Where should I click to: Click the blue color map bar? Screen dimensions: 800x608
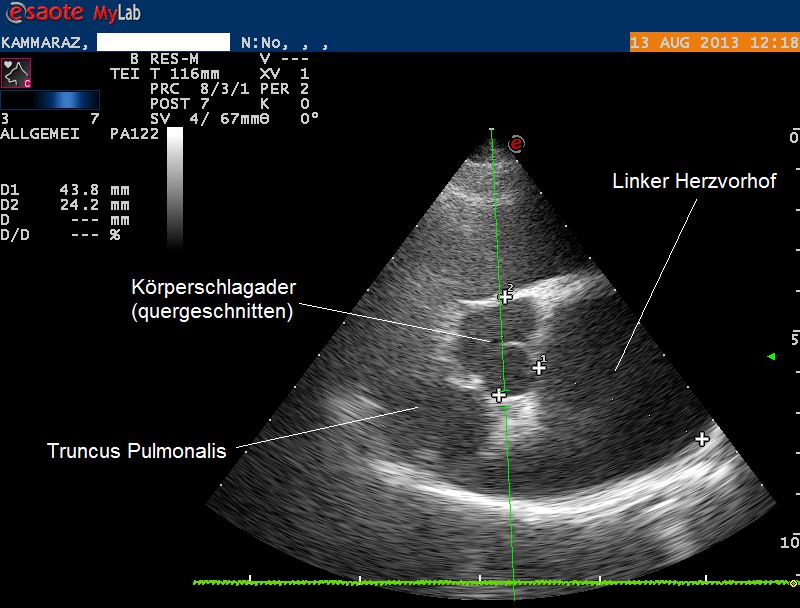pos(50,100)
